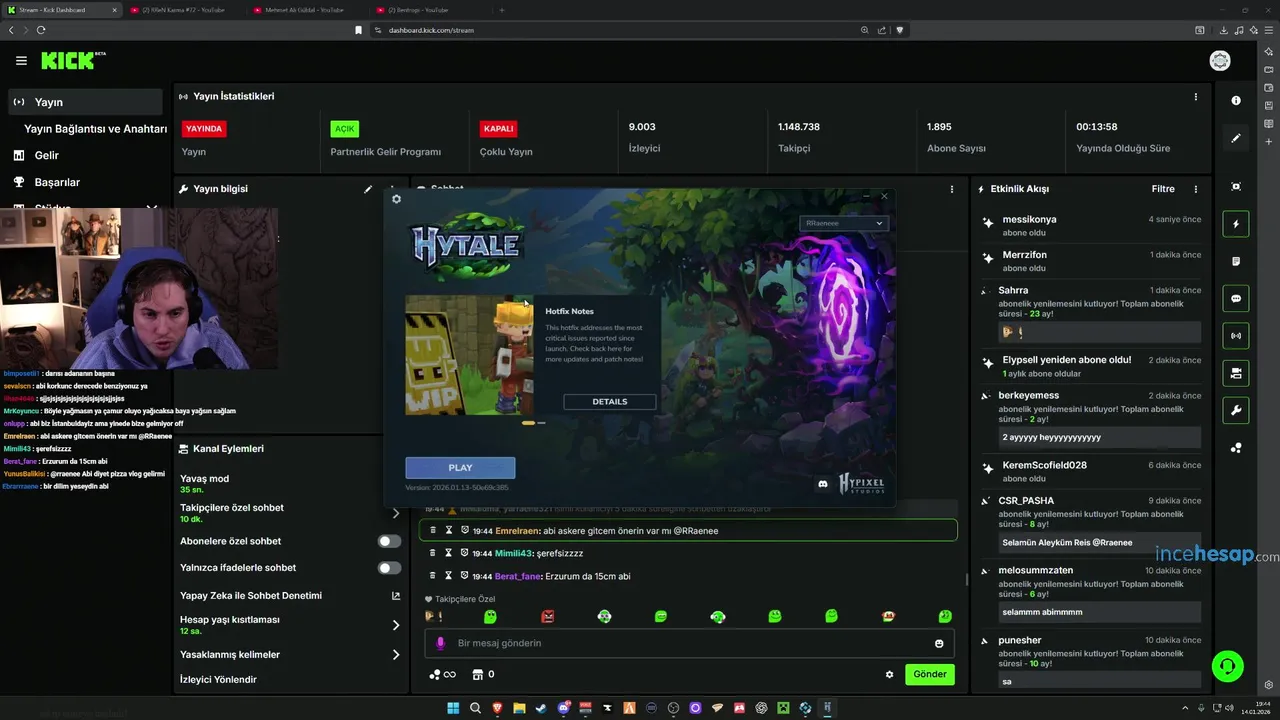This screenshot has width=1280, height=720.
Task: Click DETAILS under Hotfix Notes
Action: click(610, 402)
